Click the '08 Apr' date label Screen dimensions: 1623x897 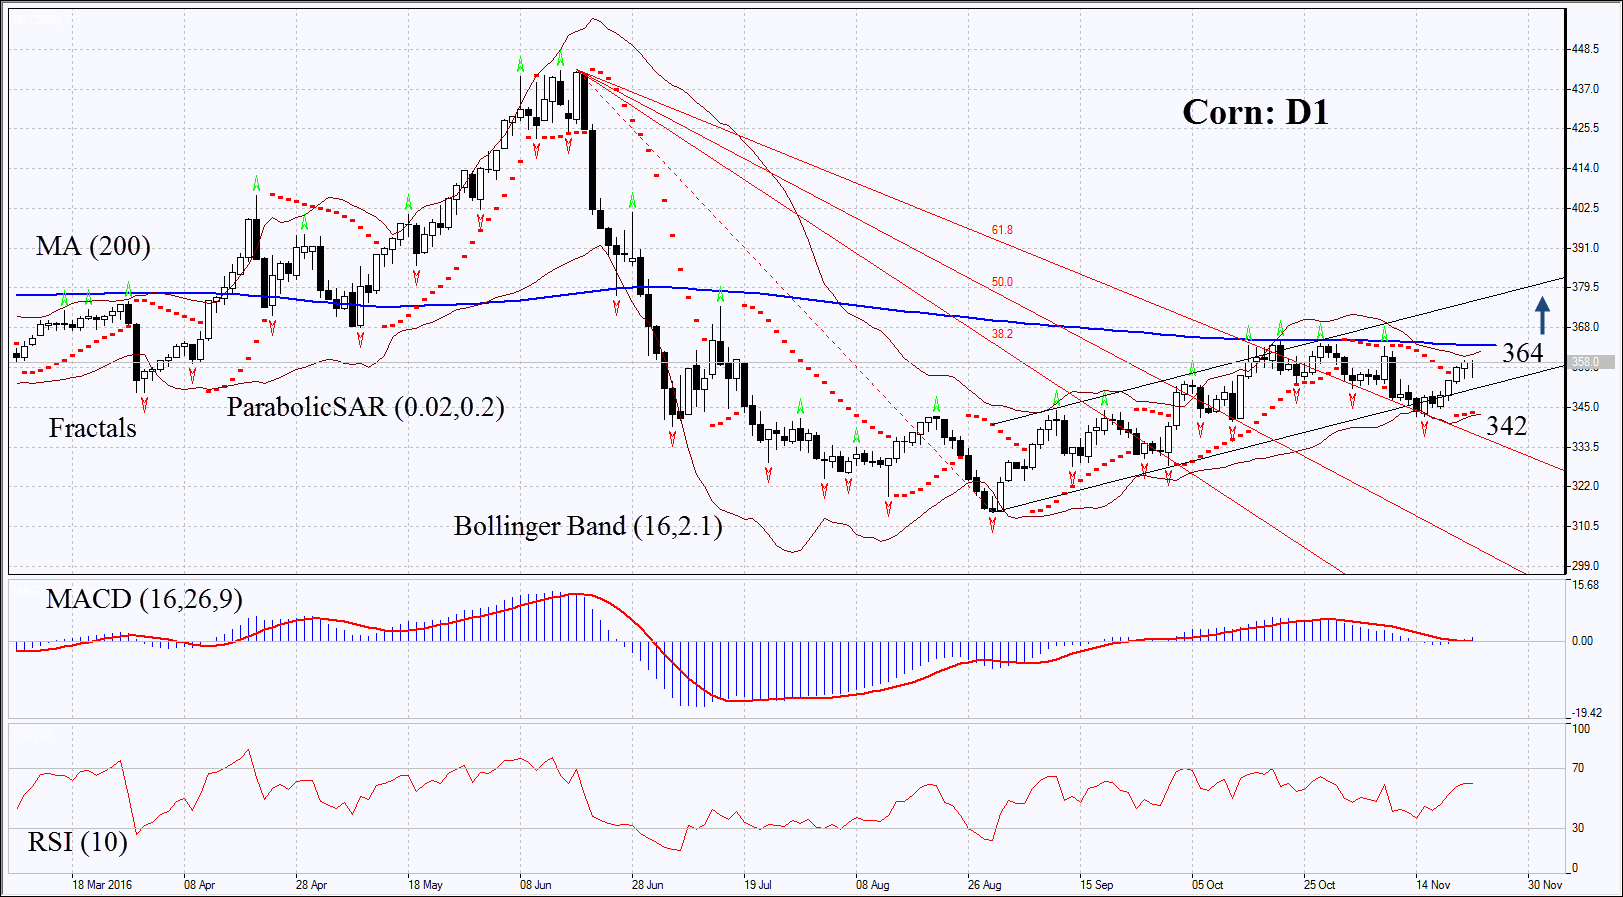199,885
